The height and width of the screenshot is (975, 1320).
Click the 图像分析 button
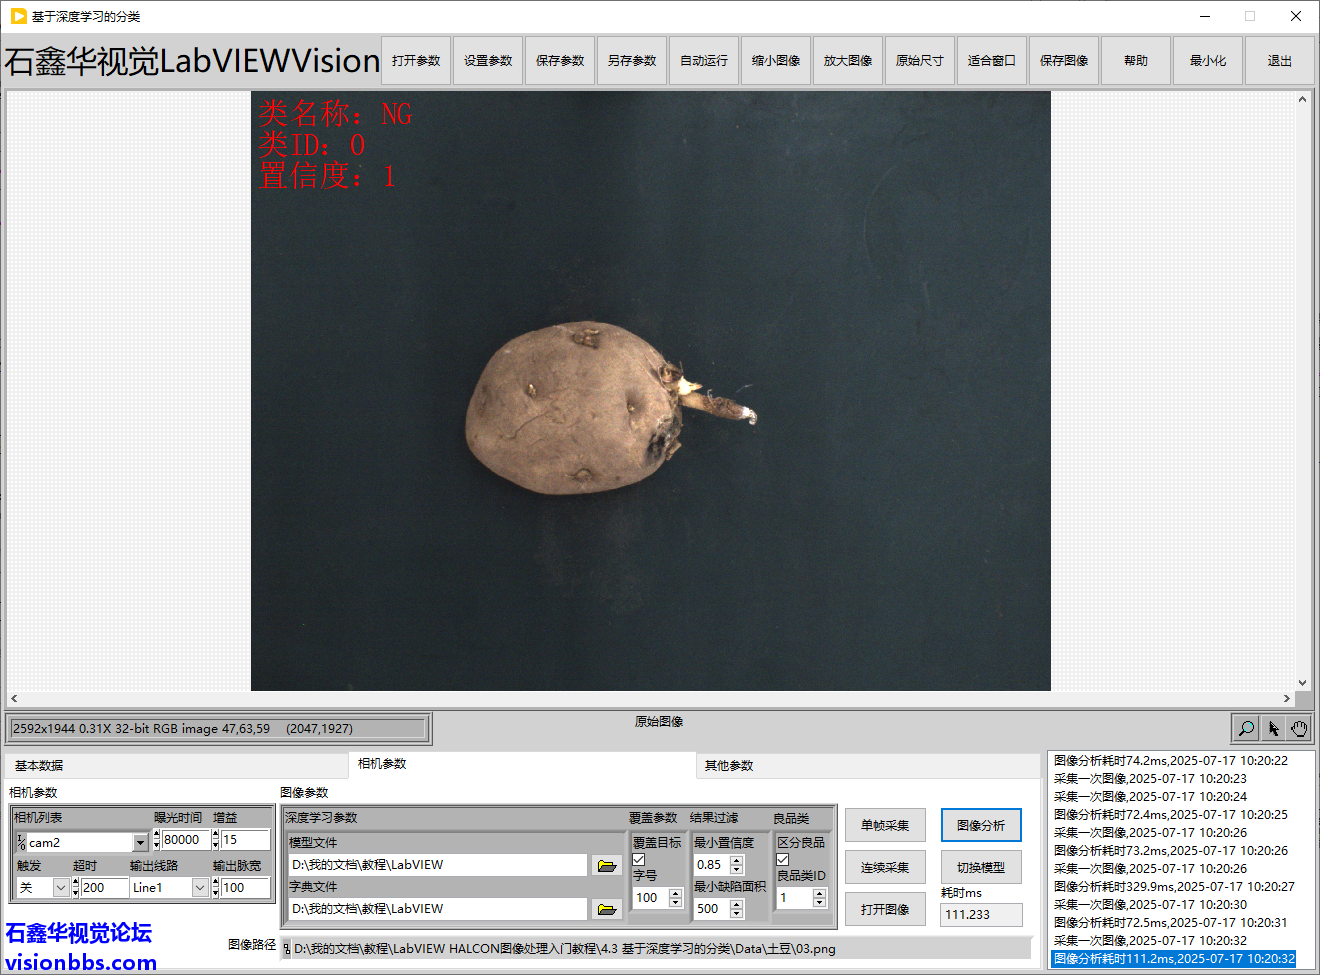980,825
